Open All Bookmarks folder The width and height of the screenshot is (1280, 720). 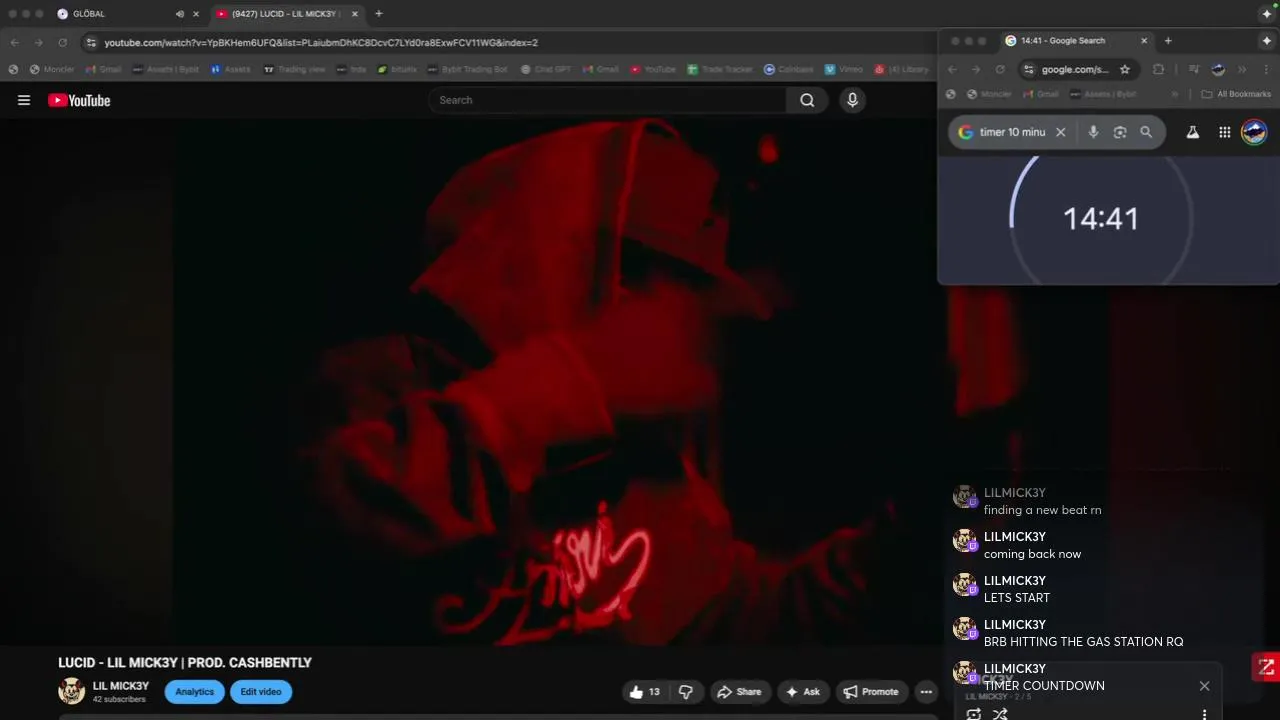pyautogui.click(x=1236, y=94)
